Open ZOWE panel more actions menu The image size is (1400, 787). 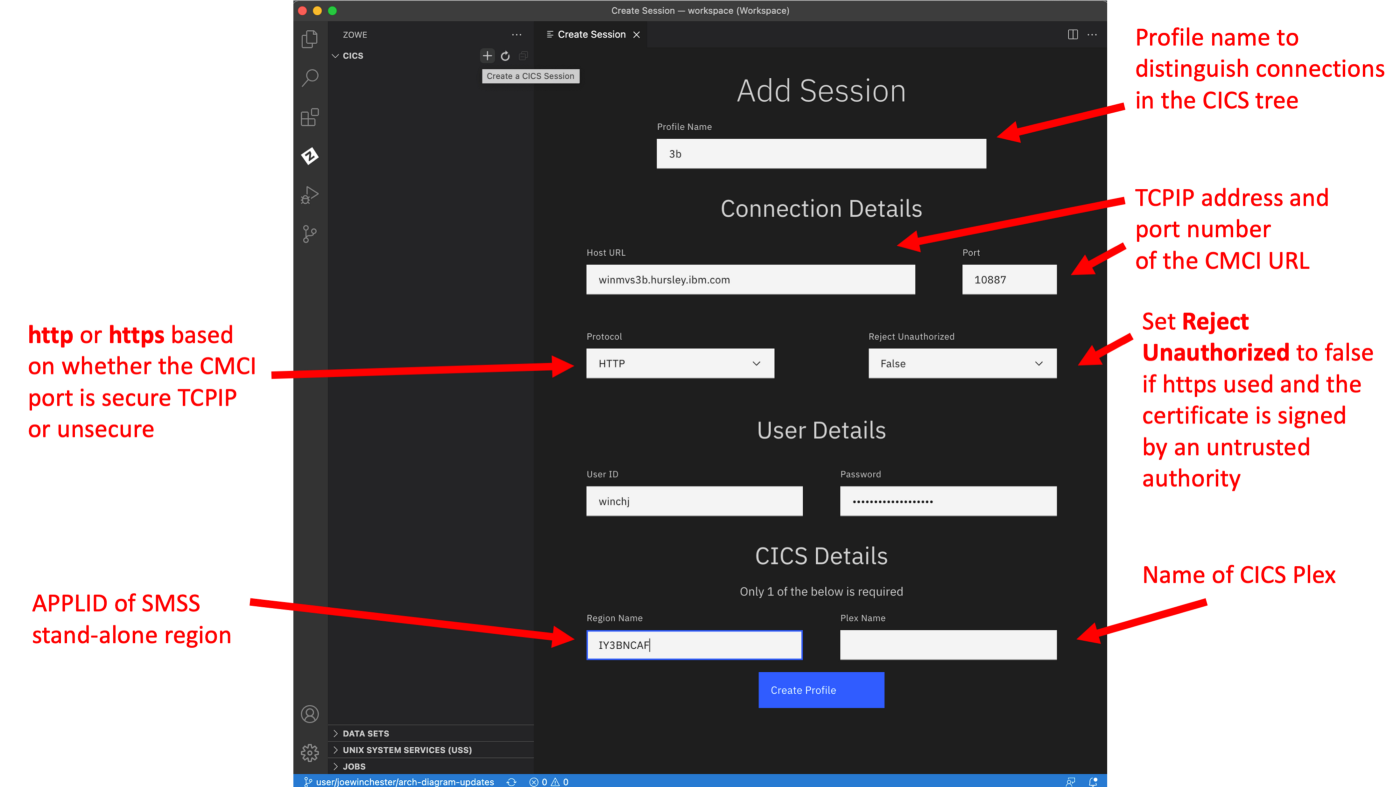517,35
